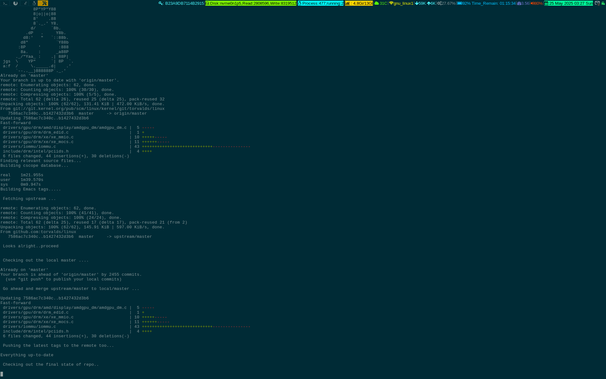Click the download speed arrow indicator

click(x=420, y=3)
